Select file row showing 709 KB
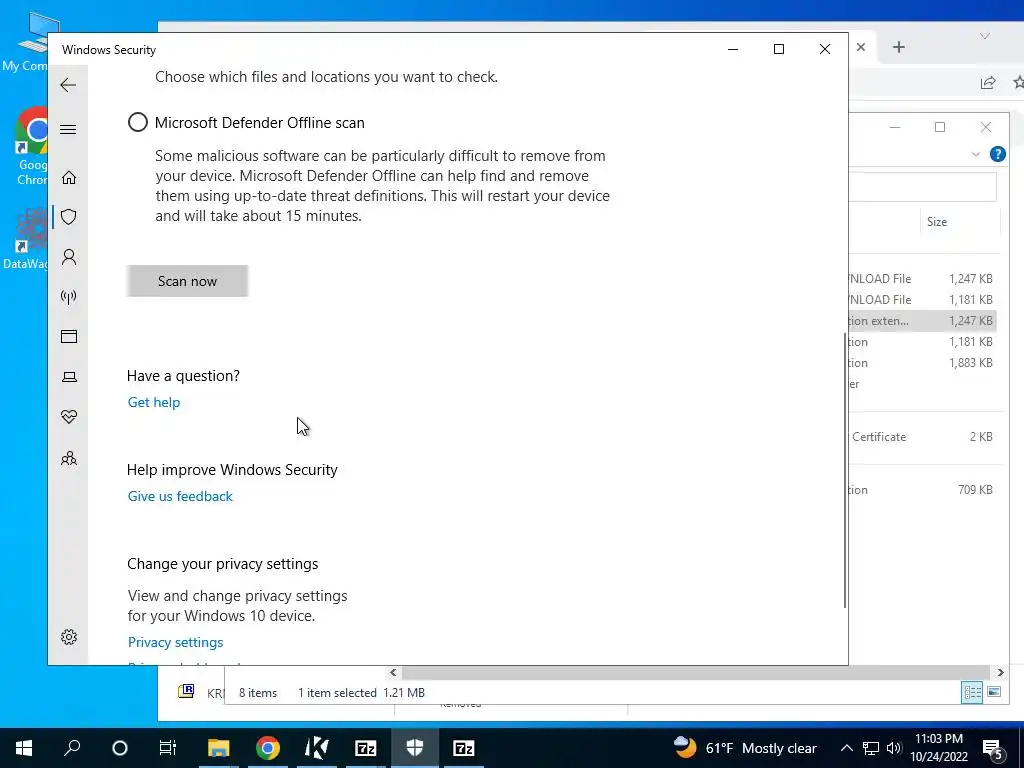This screenshot has width=1024, height=768. pyautogui.click(x=923, y=490)
